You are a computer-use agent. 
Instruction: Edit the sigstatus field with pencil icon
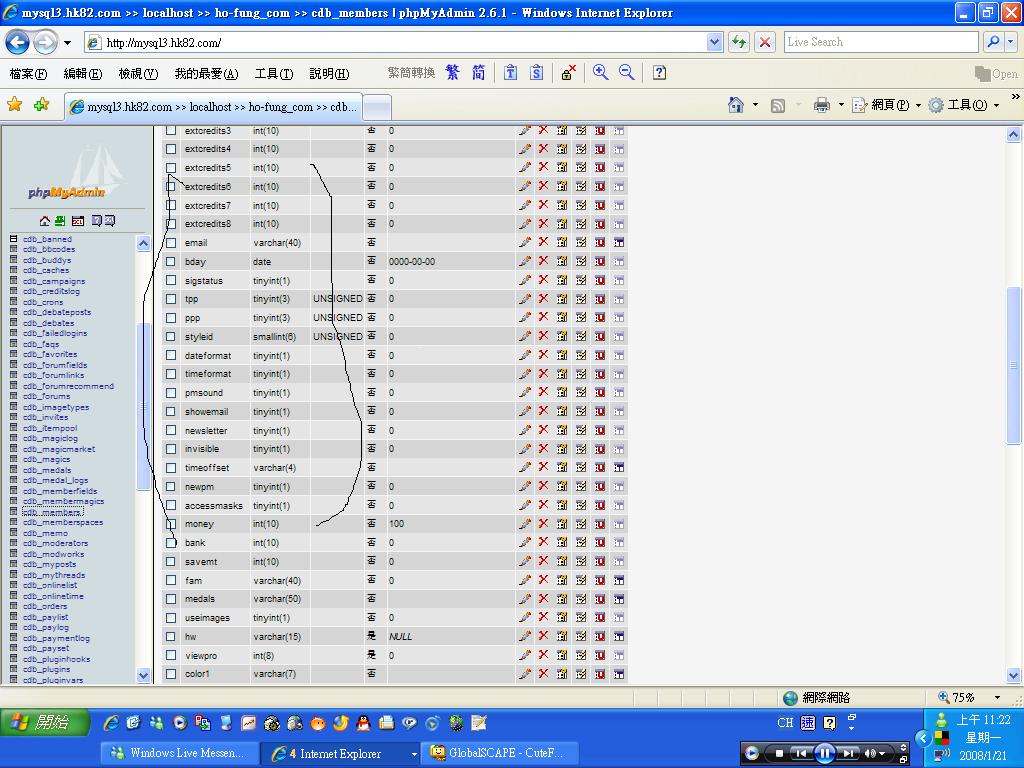pos(524,280)
